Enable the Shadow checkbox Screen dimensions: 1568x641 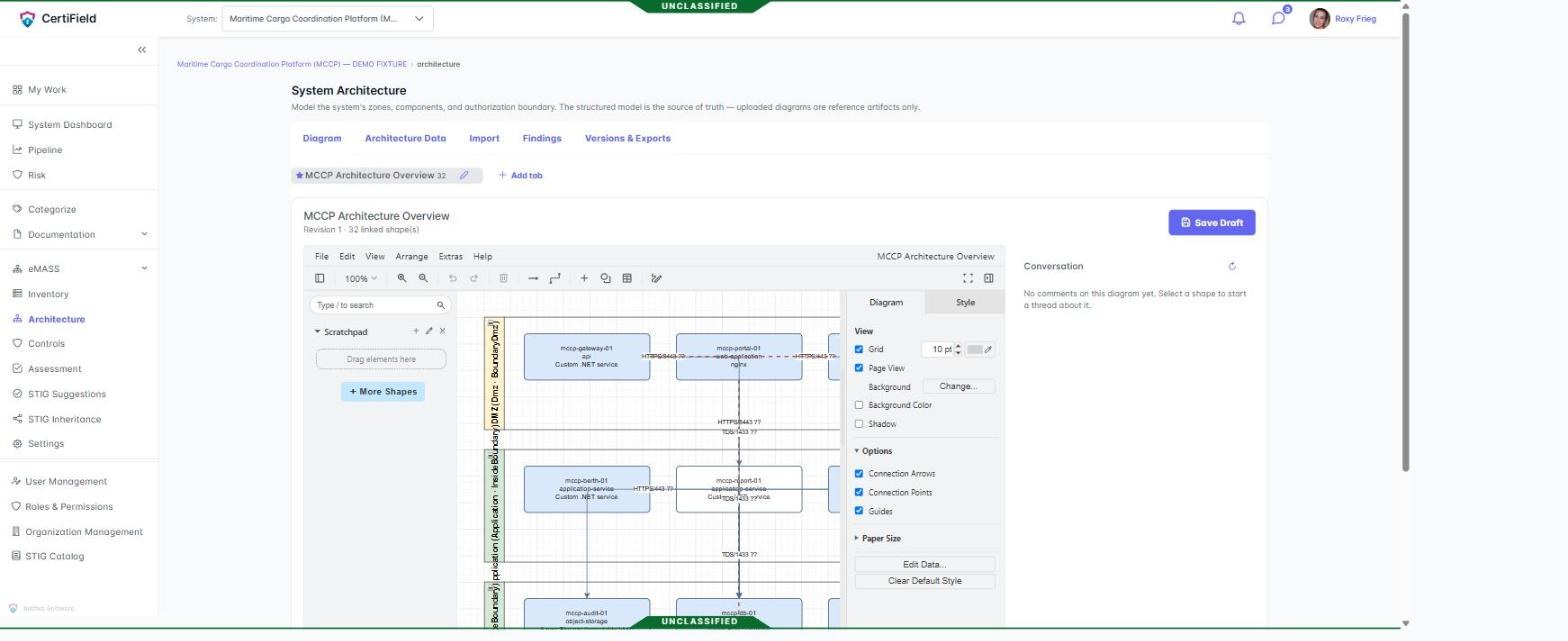click(859, 424)
